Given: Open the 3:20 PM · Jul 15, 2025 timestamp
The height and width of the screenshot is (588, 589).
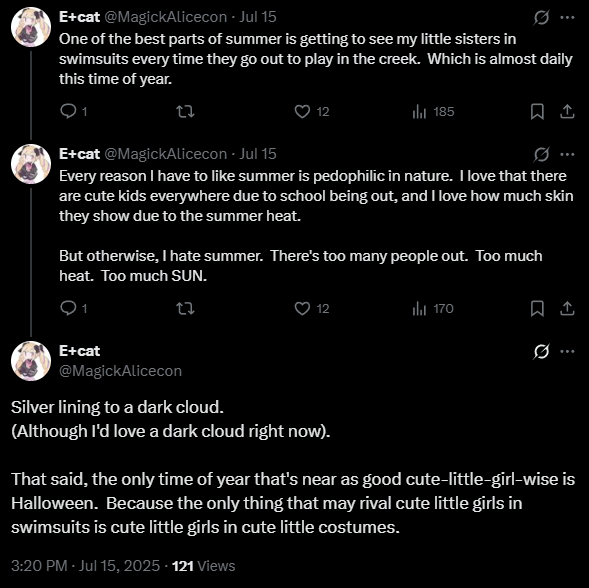Looking at the screenshot, I should [x=86, y=566].
